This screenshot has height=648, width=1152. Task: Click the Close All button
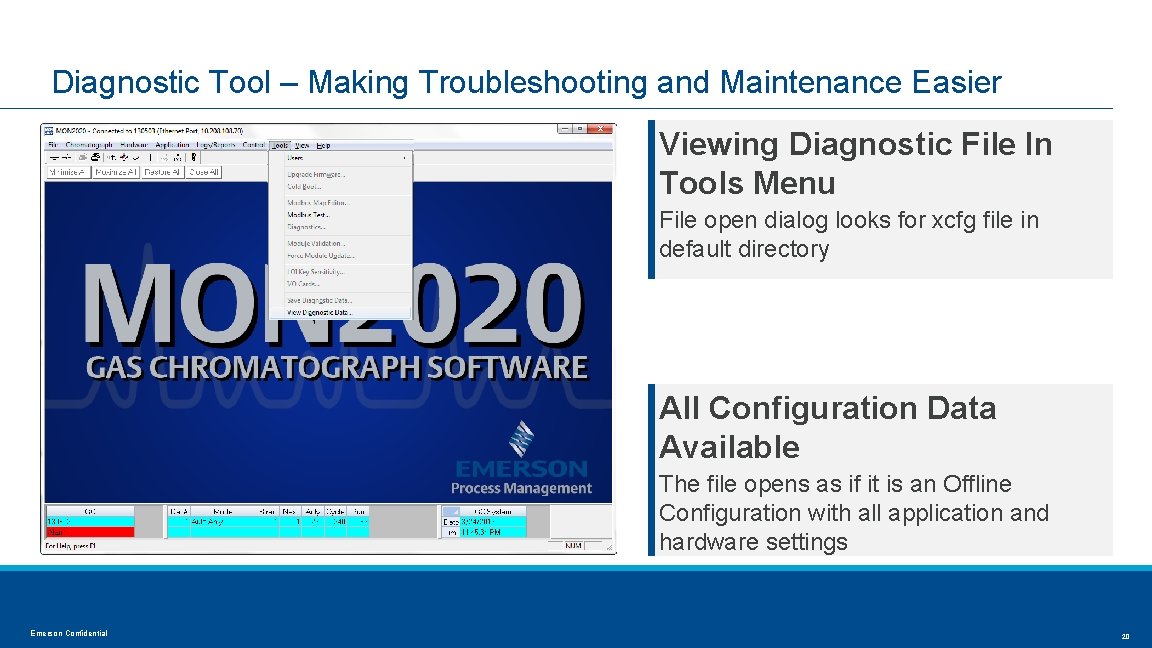click(204, 172)
